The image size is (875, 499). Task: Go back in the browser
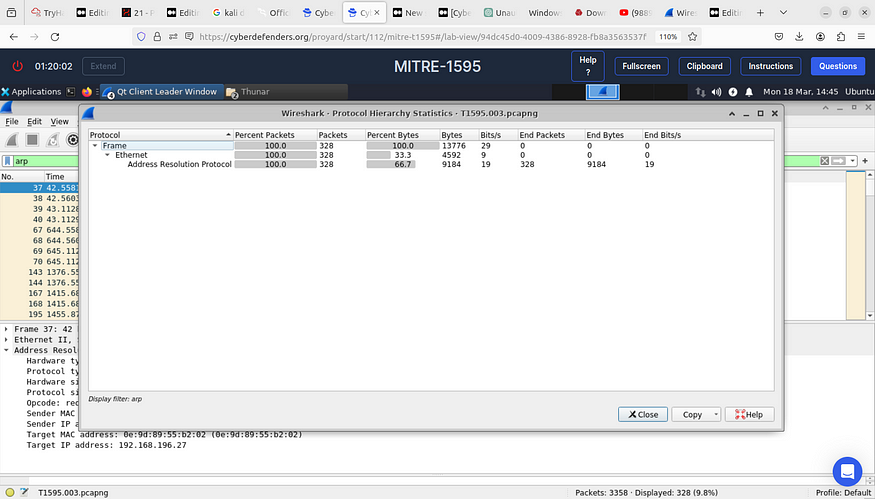[x=14, y=37]
